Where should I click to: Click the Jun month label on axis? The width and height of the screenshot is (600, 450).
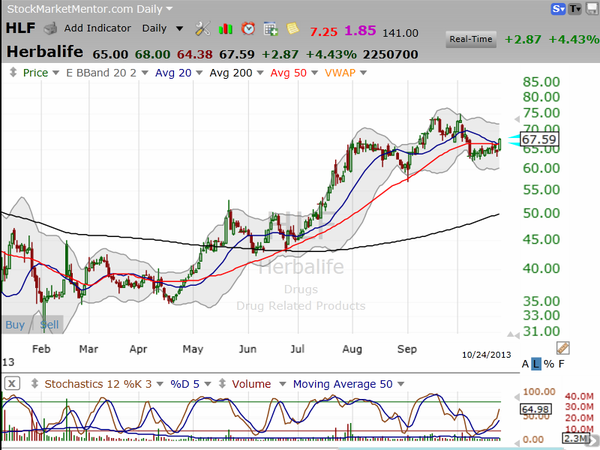pyautogui.click(x=247, y=349)
